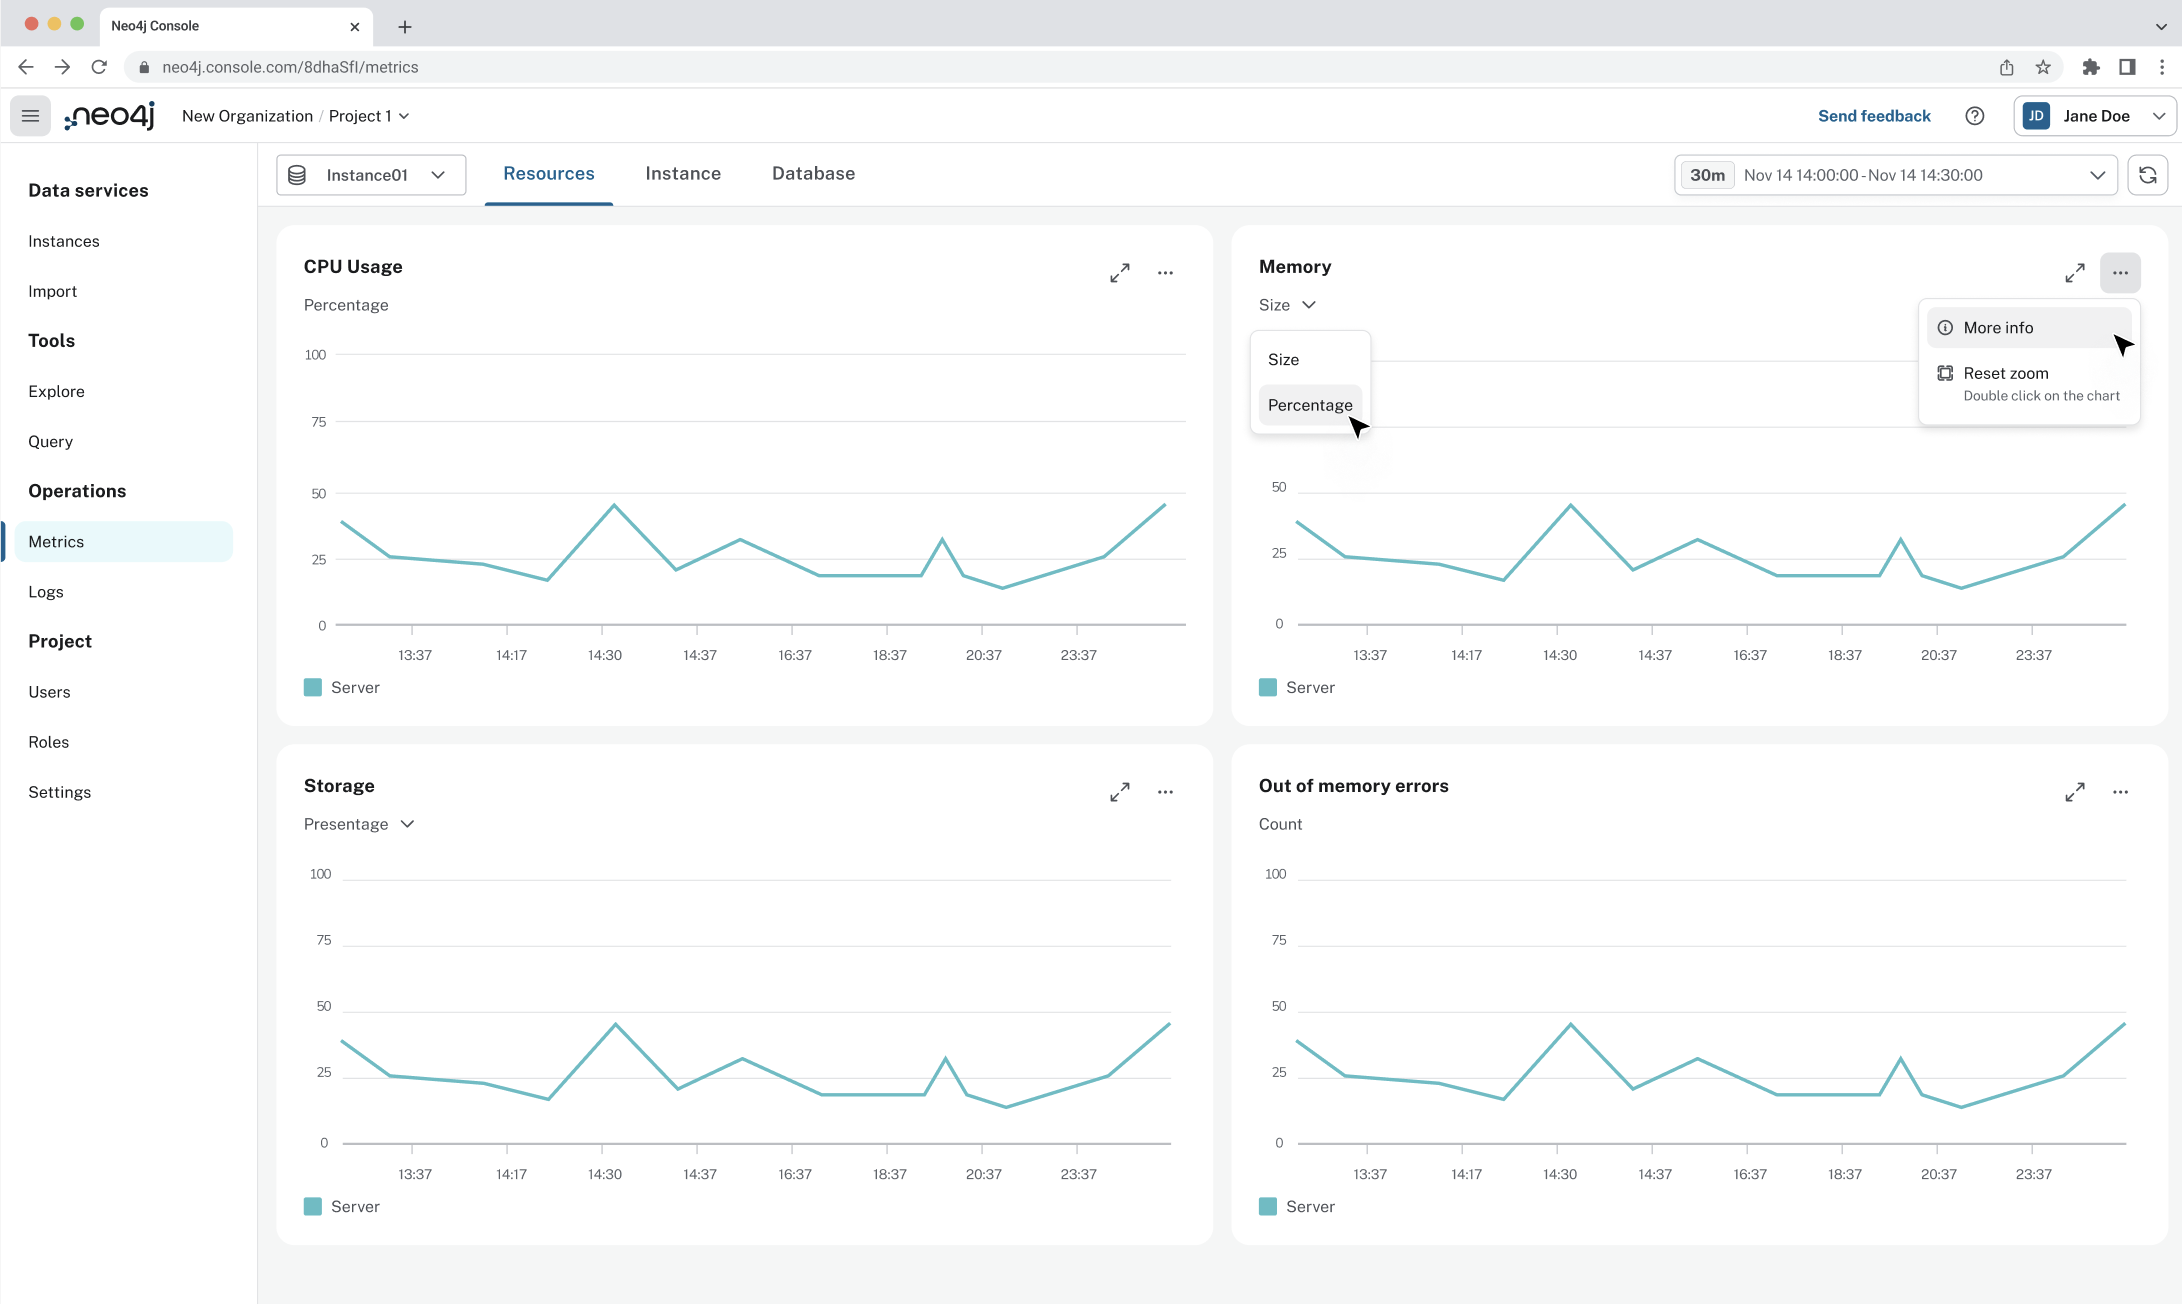Toggle Server legend in CPU Usage chart
The height and width of the screenshot is (1304, 2182).
342,687
